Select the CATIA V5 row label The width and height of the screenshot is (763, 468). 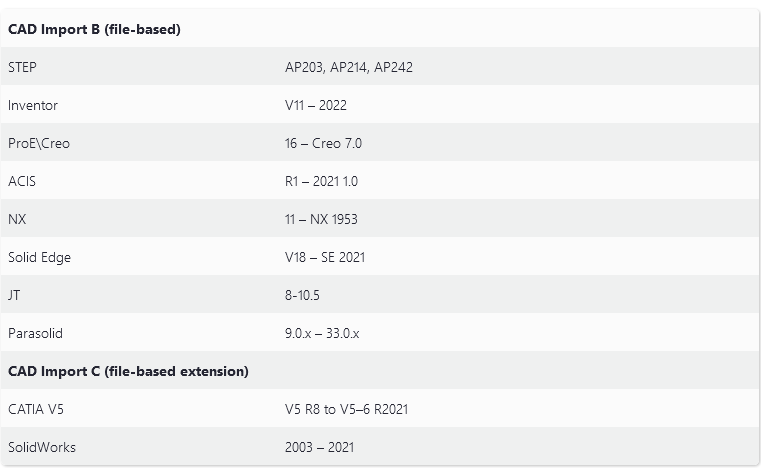[x=37, y=409]
